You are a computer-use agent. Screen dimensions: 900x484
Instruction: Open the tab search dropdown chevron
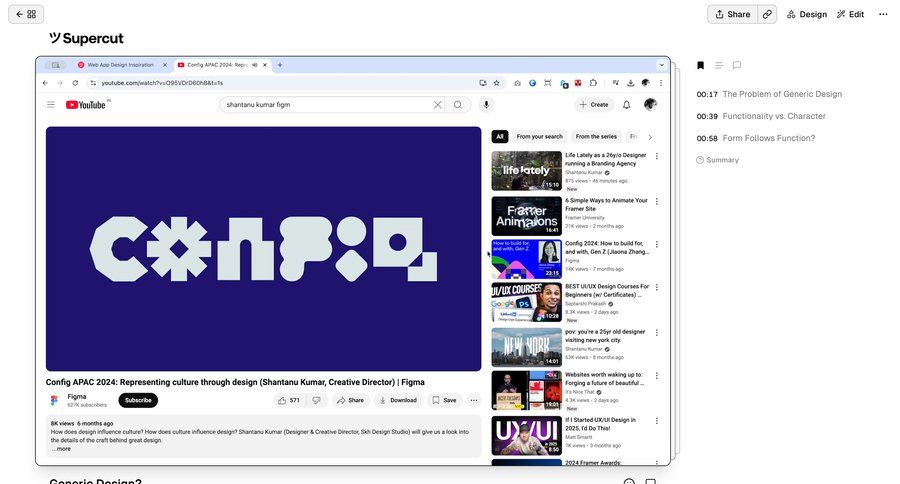[661, 65]
